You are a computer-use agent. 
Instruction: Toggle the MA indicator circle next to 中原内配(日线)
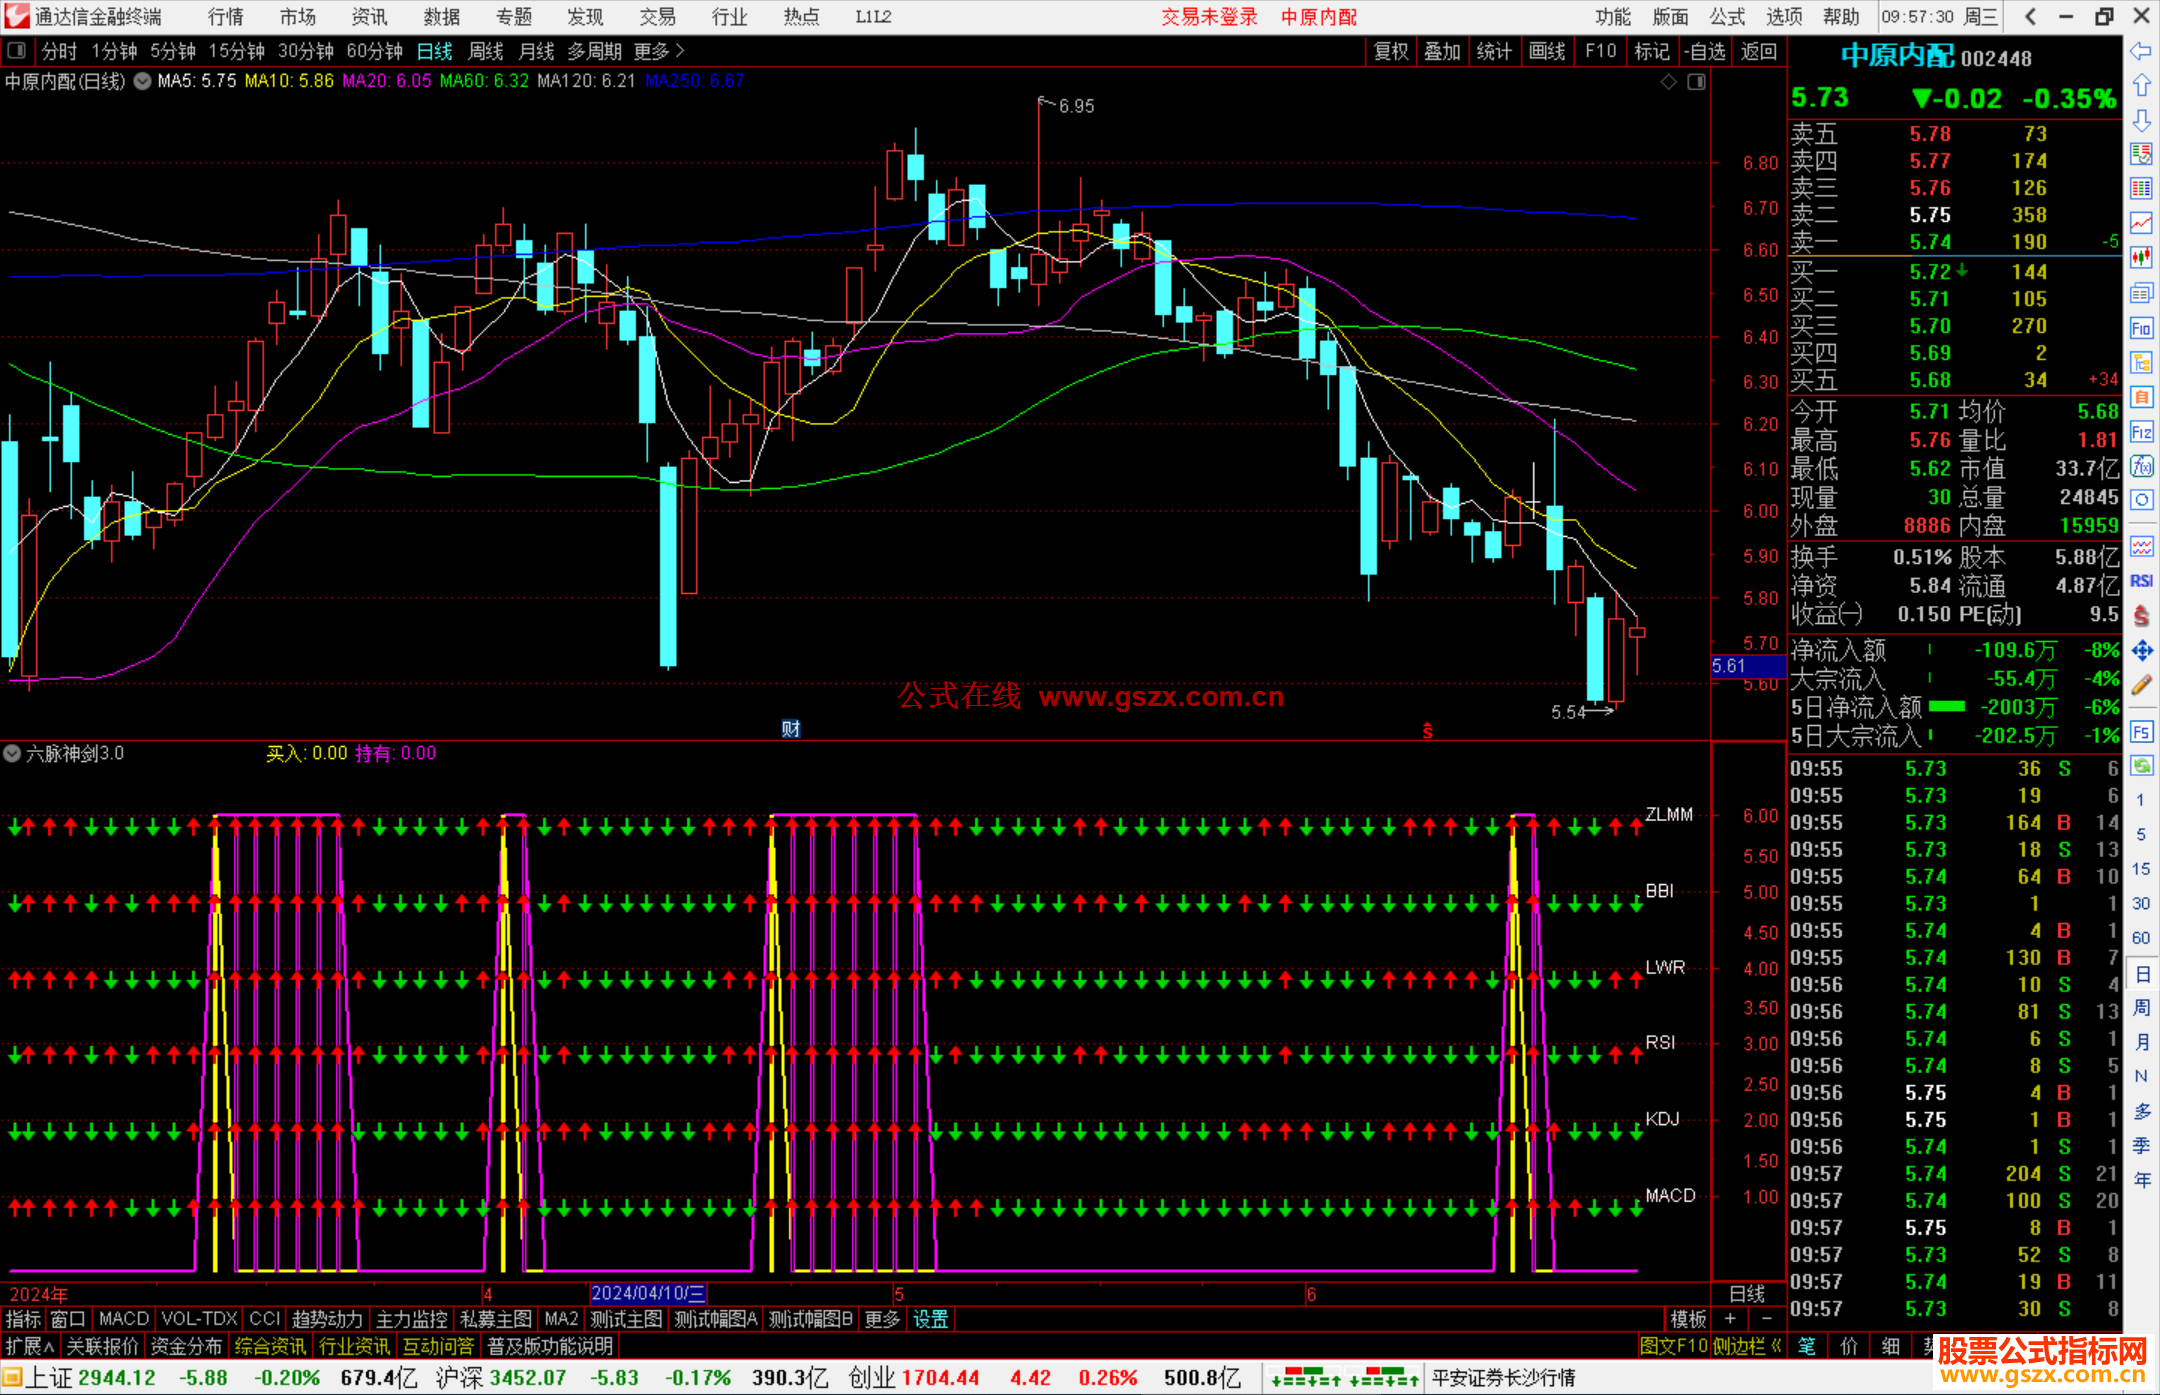(x=143, y=81)
